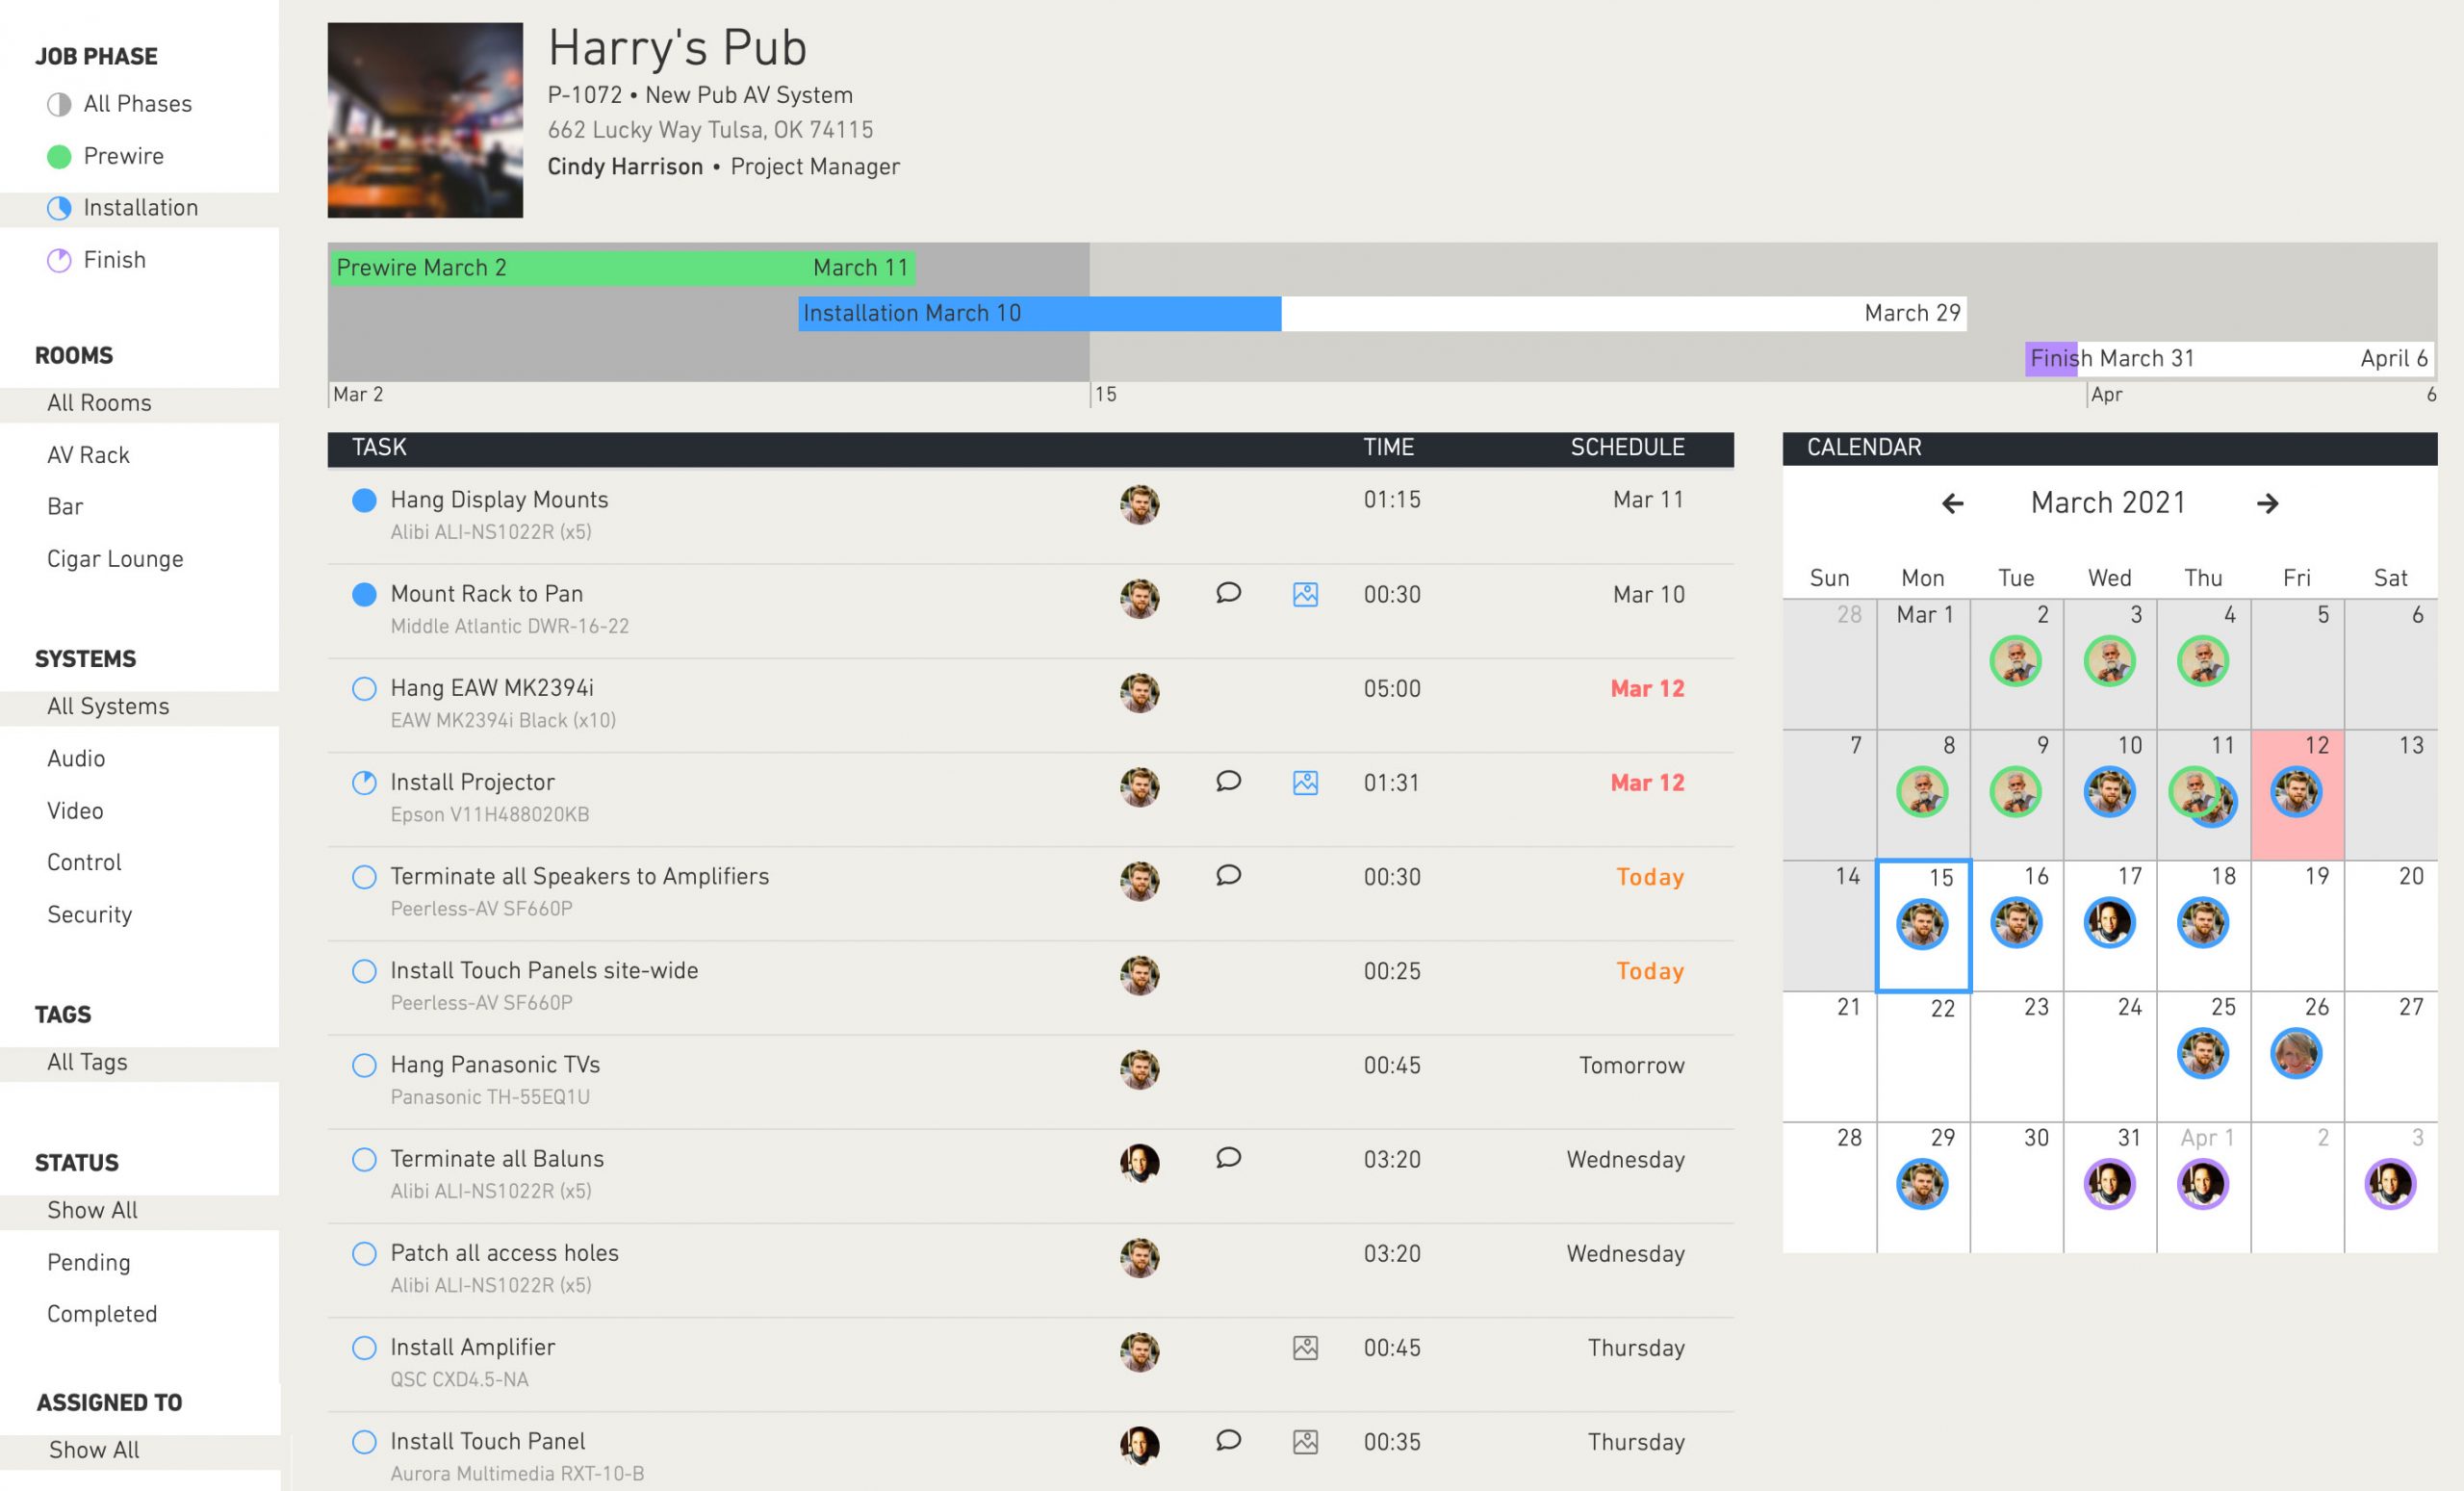The height and width of the screenshot is (1491, 2464).
Task: Mark Hang Panasonic TVs complete
Action: coord(364,1065)
